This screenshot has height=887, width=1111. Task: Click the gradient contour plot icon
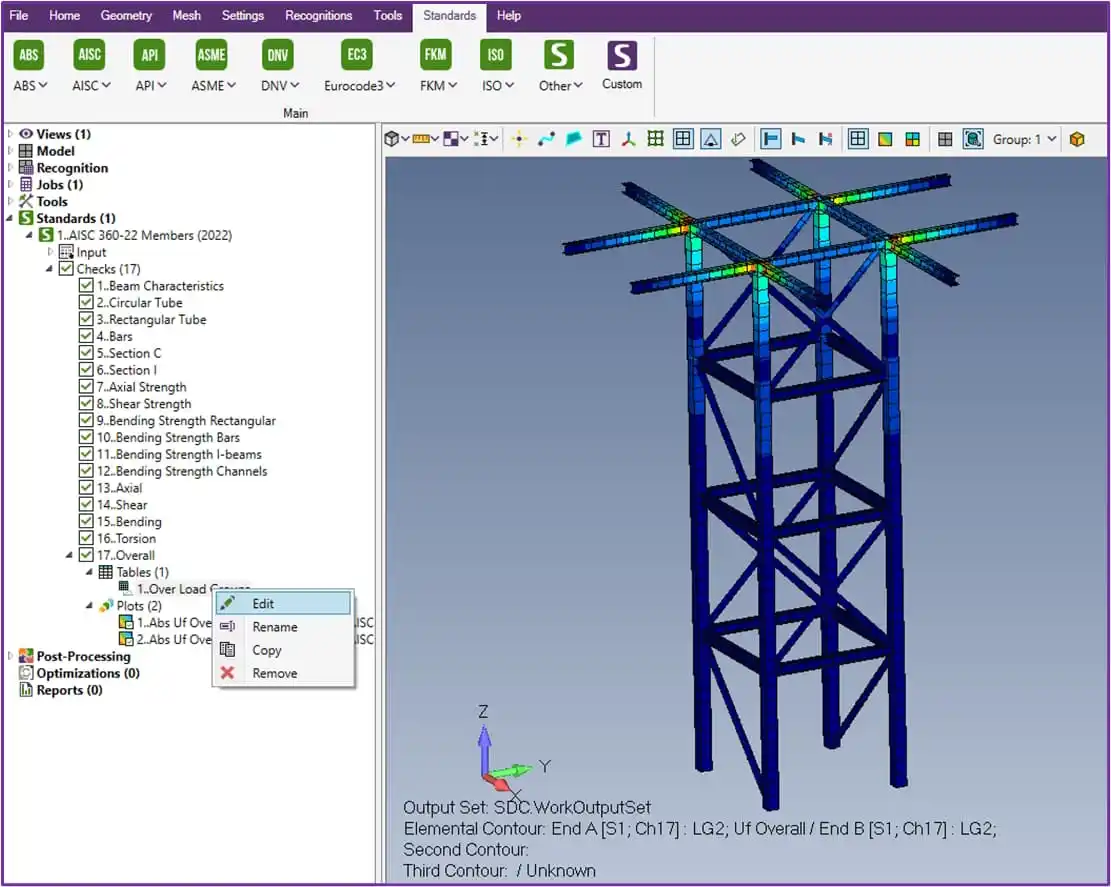[885, 139]
